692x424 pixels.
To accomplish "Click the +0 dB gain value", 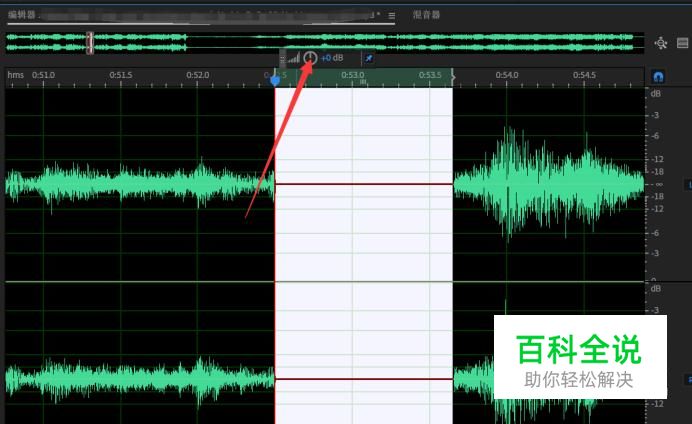I will pyautogui.click(x=332, y=58).
